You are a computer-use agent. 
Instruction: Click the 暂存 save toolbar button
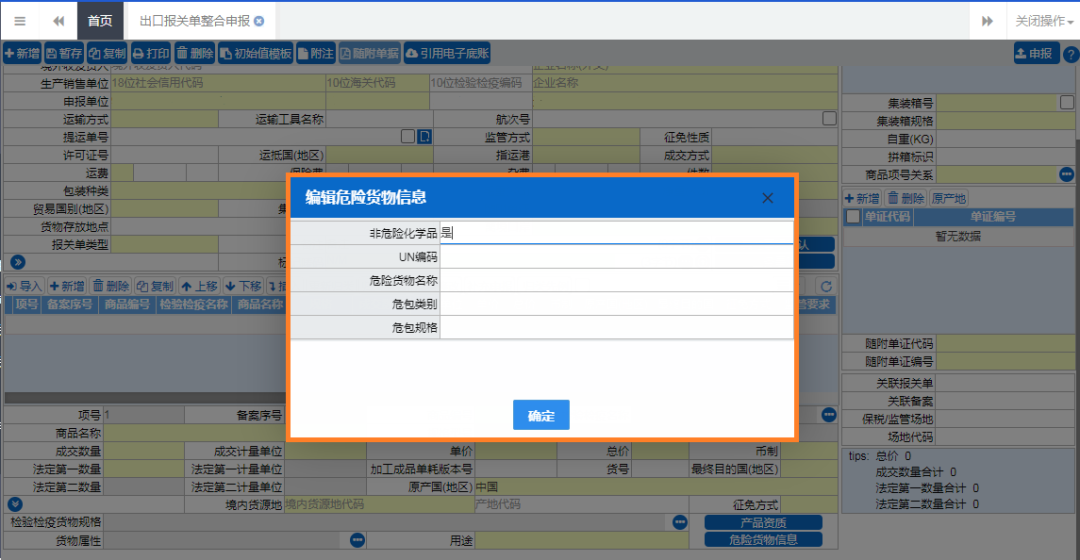tap(64, 54)
